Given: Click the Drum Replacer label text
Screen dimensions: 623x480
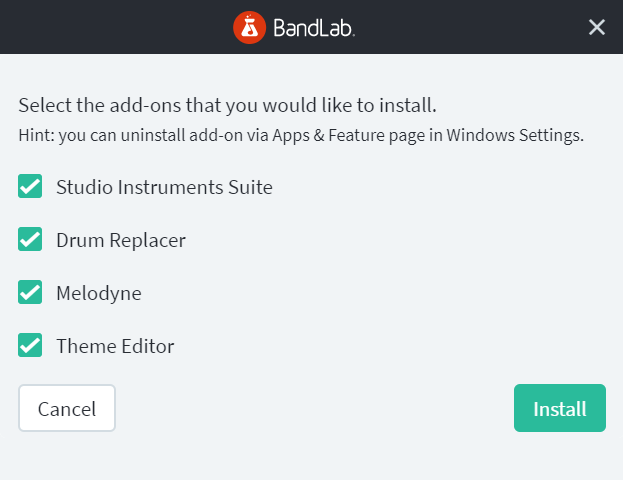Looking at the screenshot, I should tap(121, 240).
